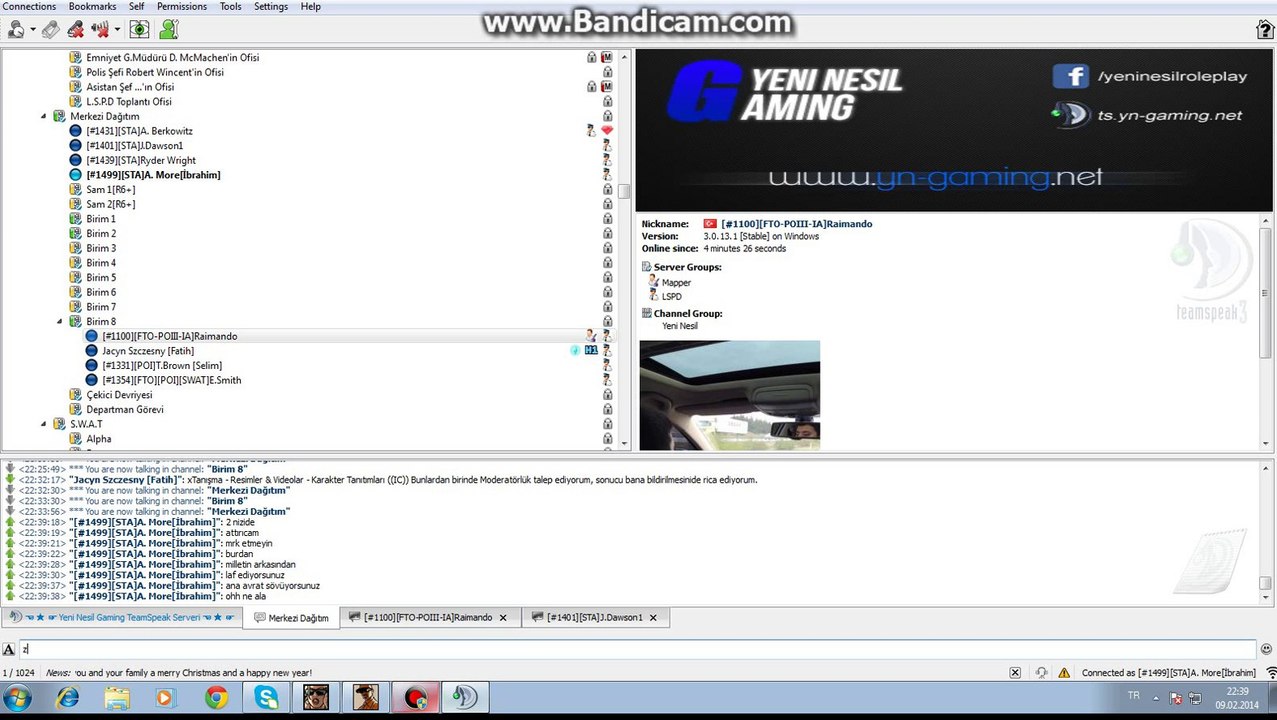This screenshot has height=720, width=1277.
Task: Open dropdown arrow beside mute speakers icon
Action: point(117,30)
